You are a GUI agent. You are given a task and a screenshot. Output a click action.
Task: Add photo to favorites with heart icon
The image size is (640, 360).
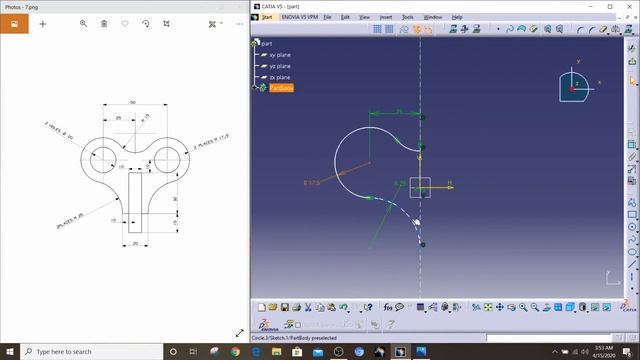(x=125, y=24)
